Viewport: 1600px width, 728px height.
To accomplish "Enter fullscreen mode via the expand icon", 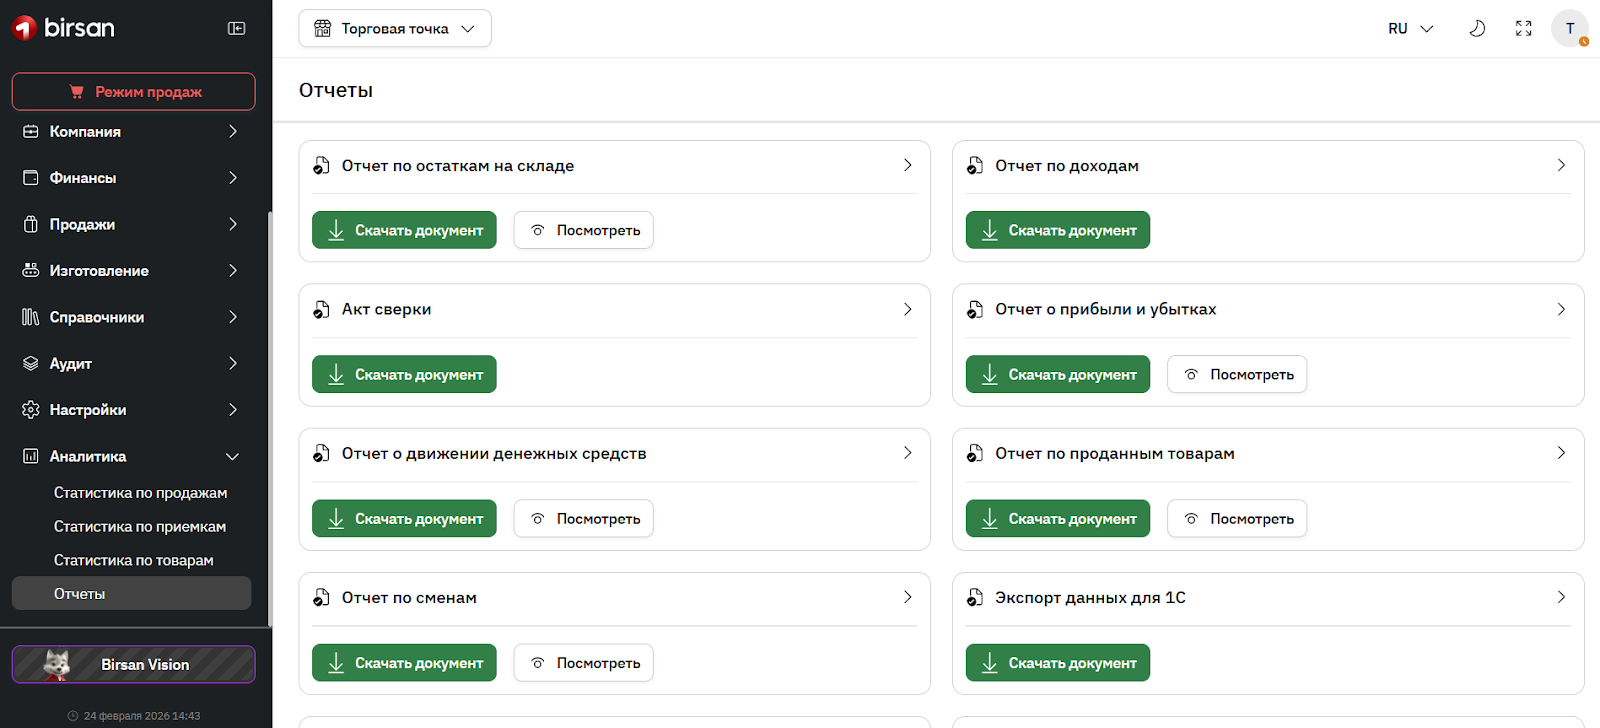I will click(1523, 29).
